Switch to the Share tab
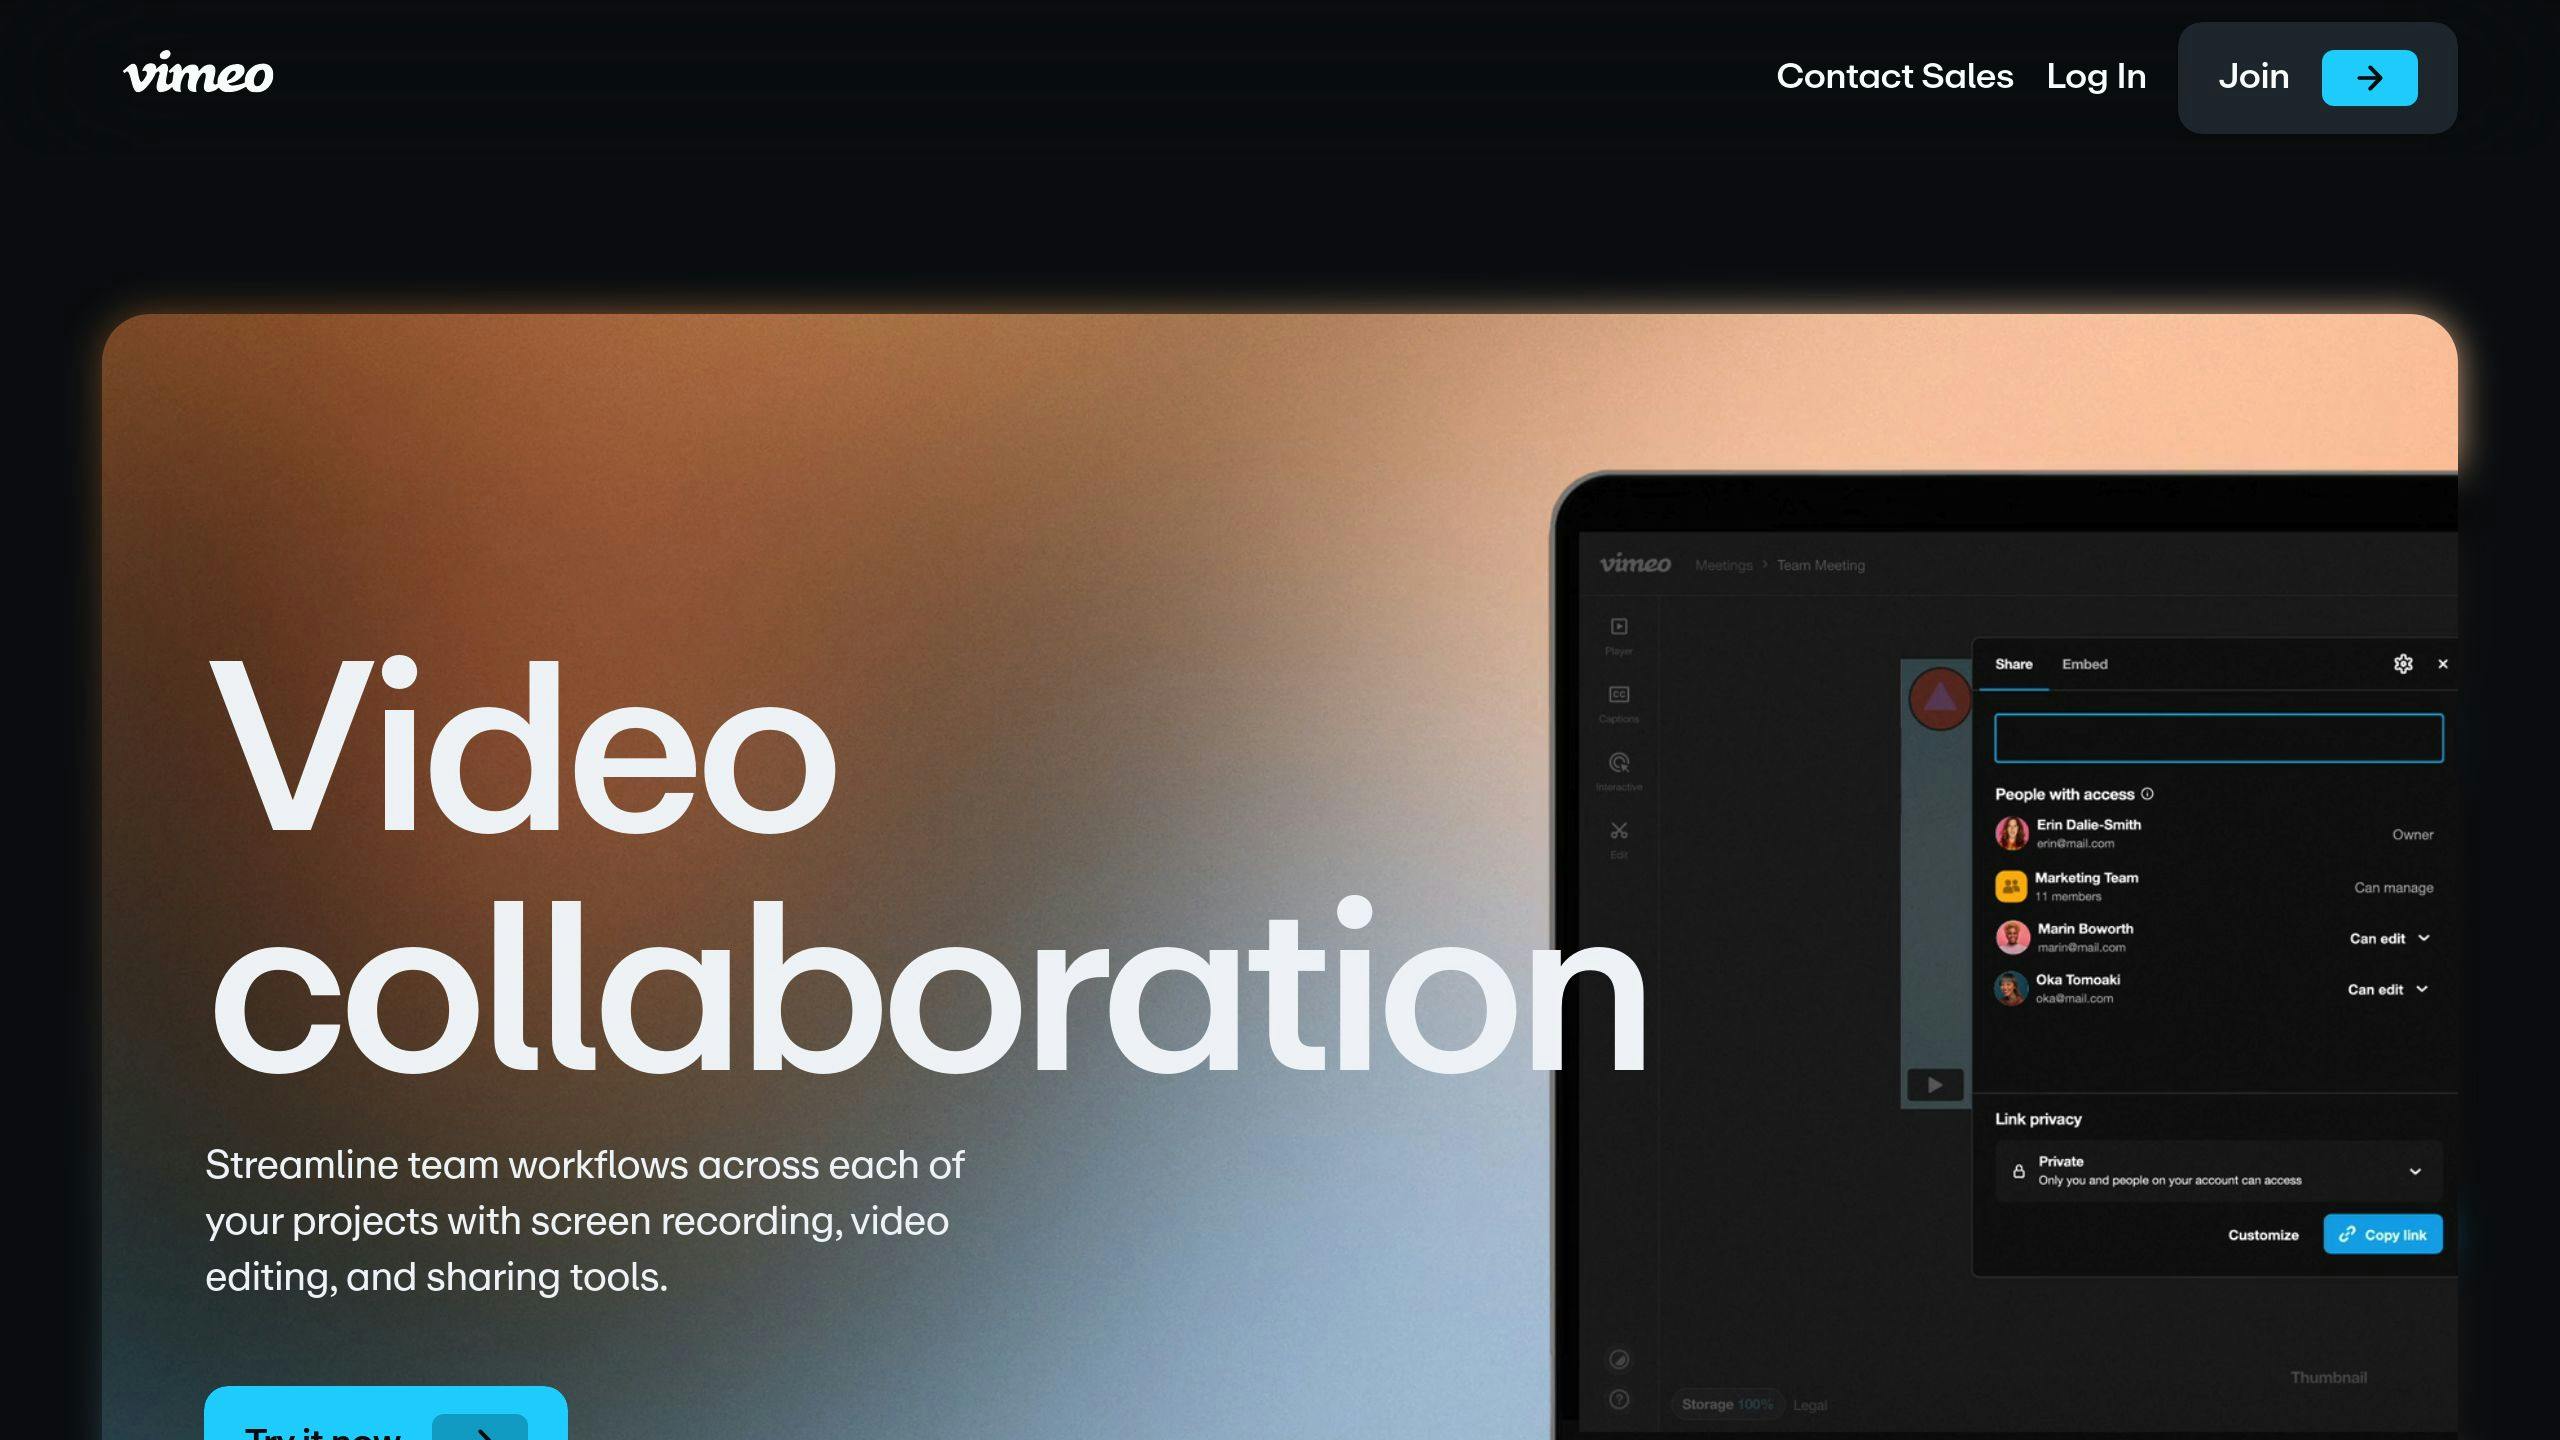2560x1440 pixels. click(2013, 664)
